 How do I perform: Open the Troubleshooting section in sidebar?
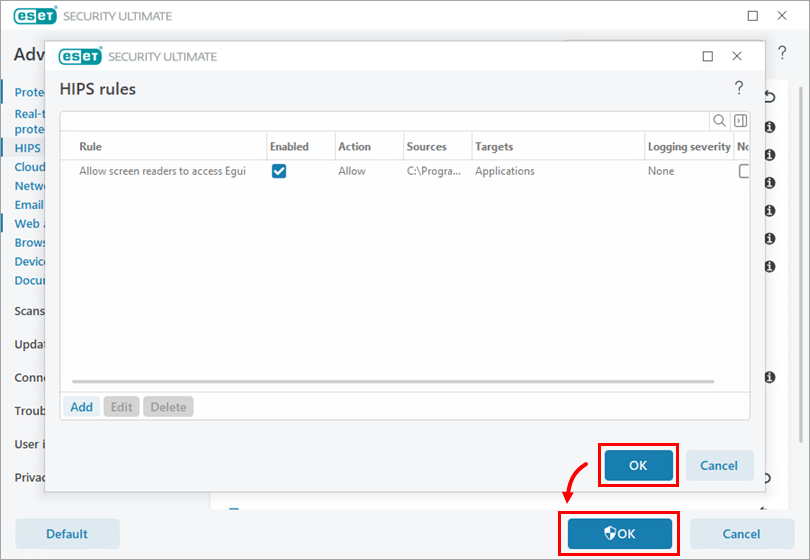[29, 411]
